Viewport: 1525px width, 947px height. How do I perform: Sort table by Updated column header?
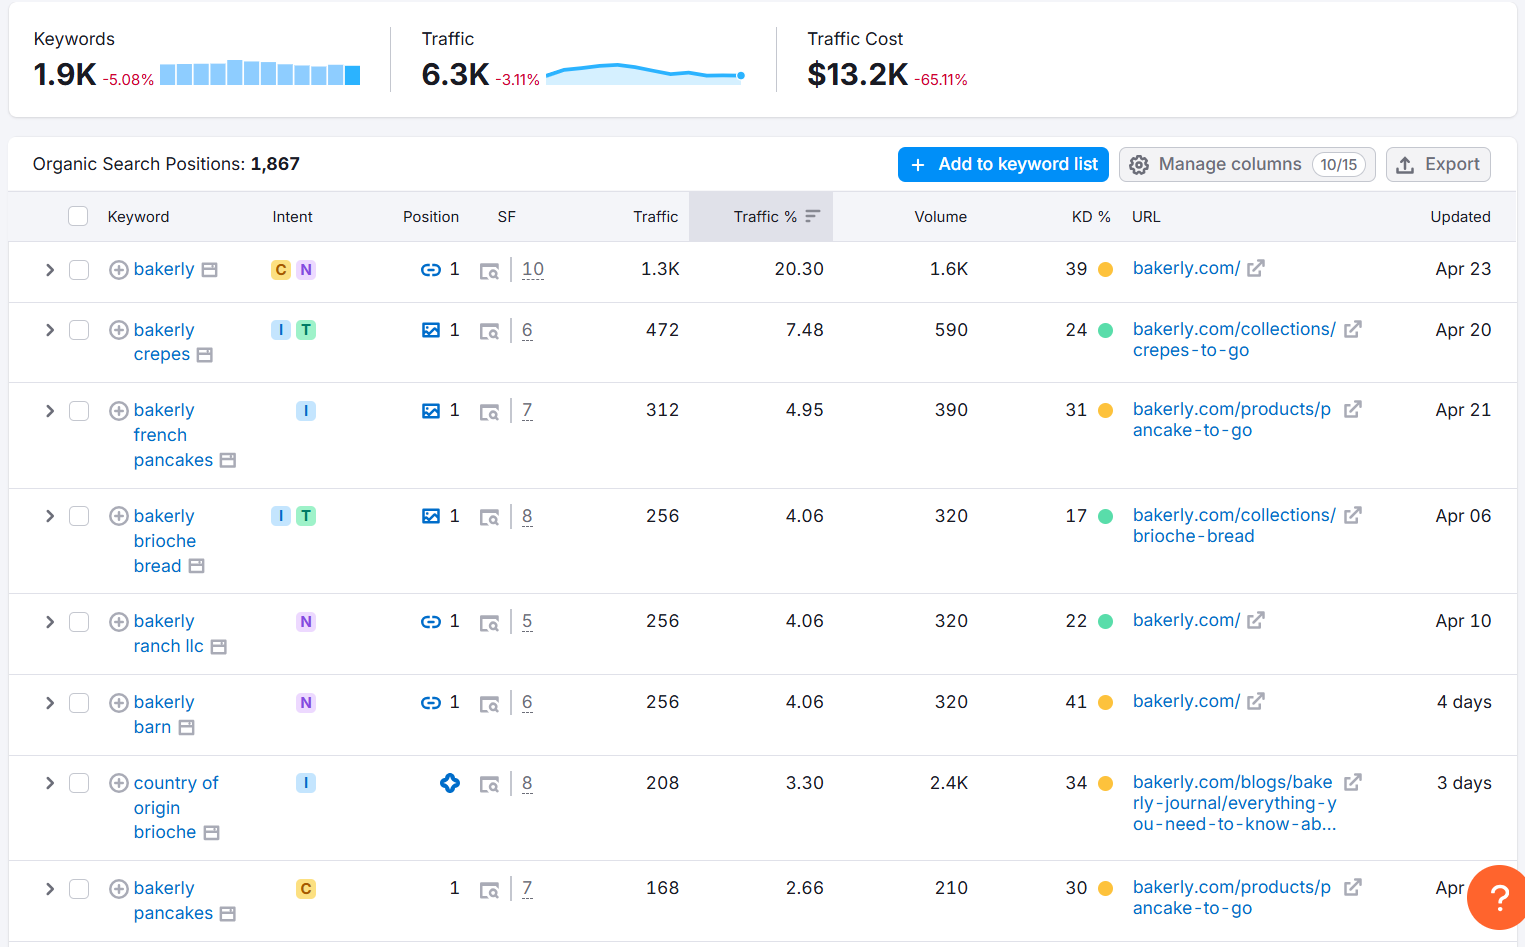(1460, 216)
